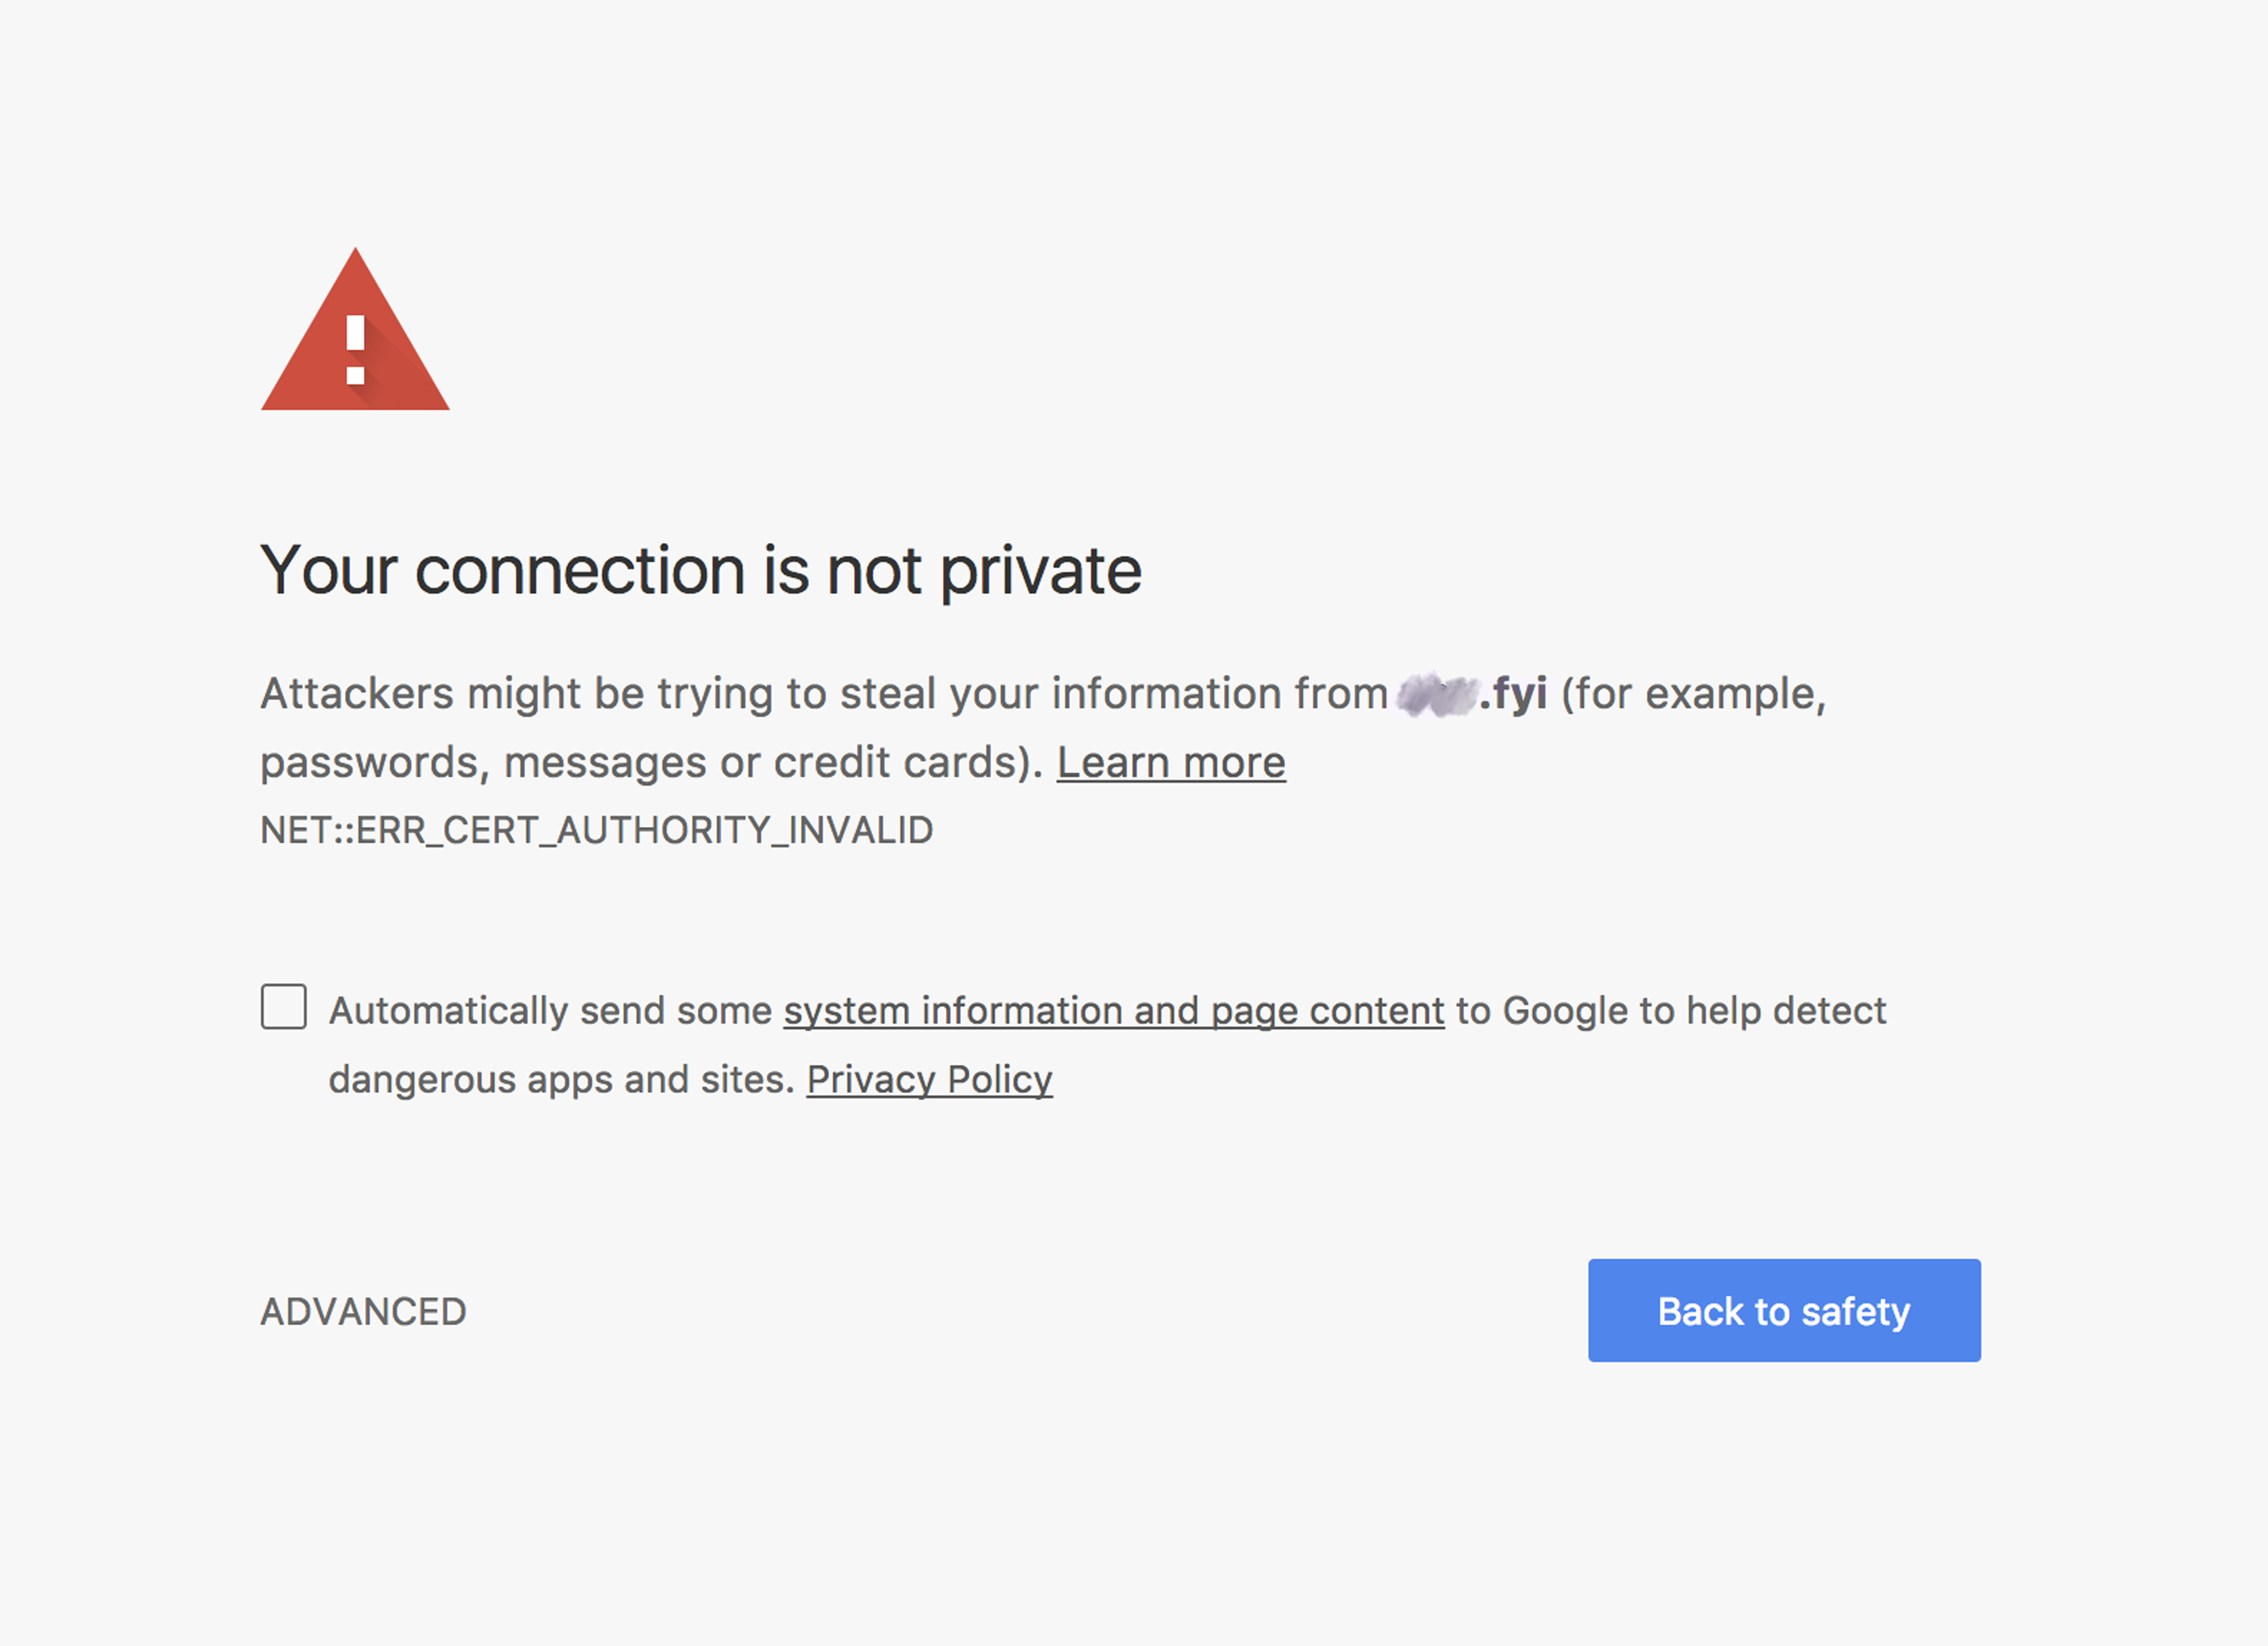Viewport: 2268px width, 1646px height.
Task: Enable automatic reporting to Google checkbox
Action: [x=284, y=1006]
